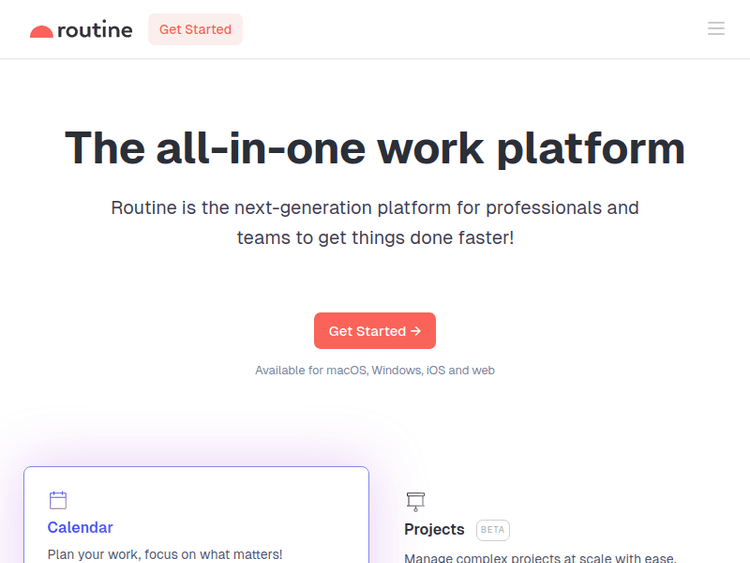Click the "all-in-one work platform" headline

[375, 148]
